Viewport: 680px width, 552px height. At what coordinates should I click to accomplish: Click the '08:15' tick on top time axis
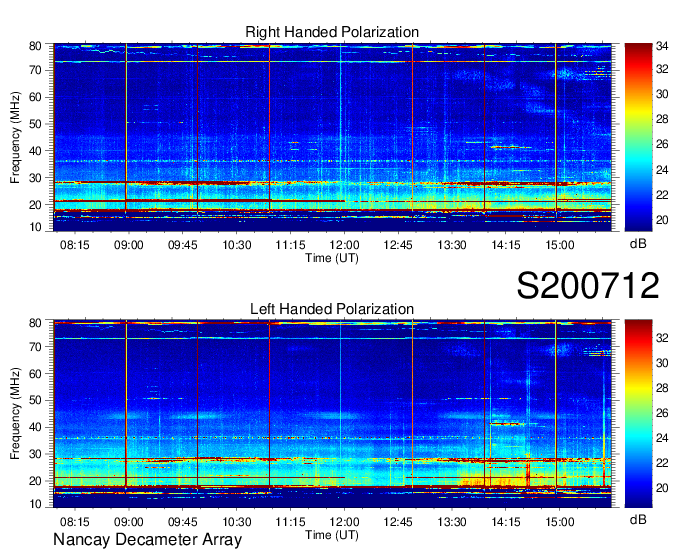tap(75, 245)
